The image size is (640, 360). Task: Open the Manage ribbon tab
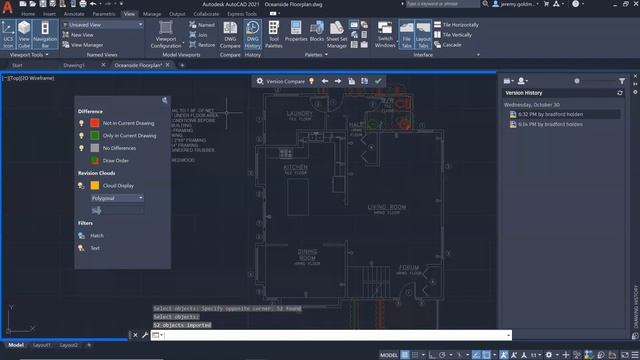152,14
